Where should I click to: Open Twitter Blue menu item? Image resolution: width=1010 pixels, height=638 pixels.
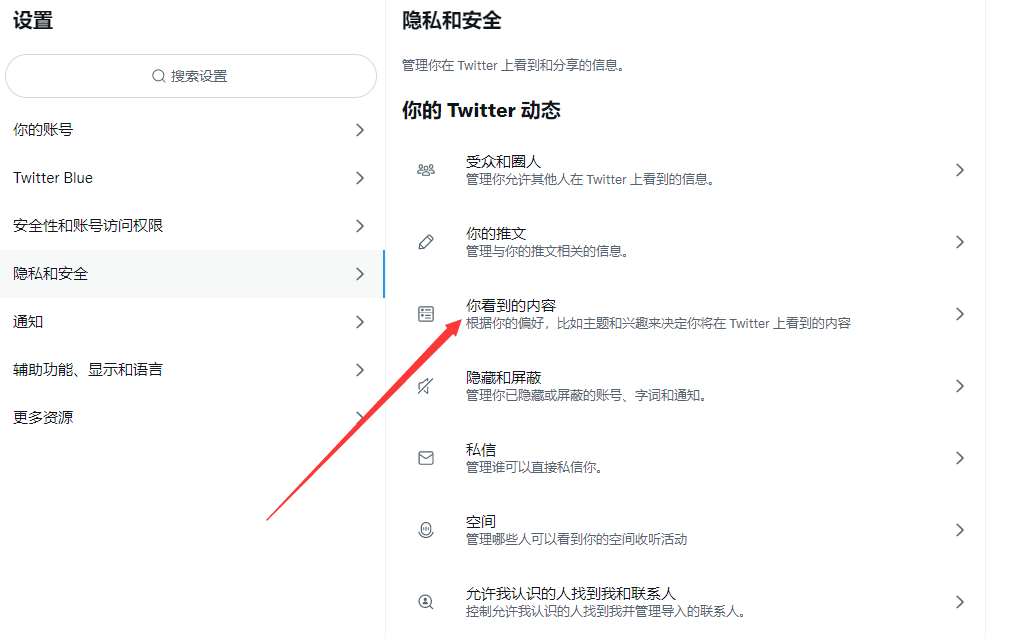click(192, 178)
